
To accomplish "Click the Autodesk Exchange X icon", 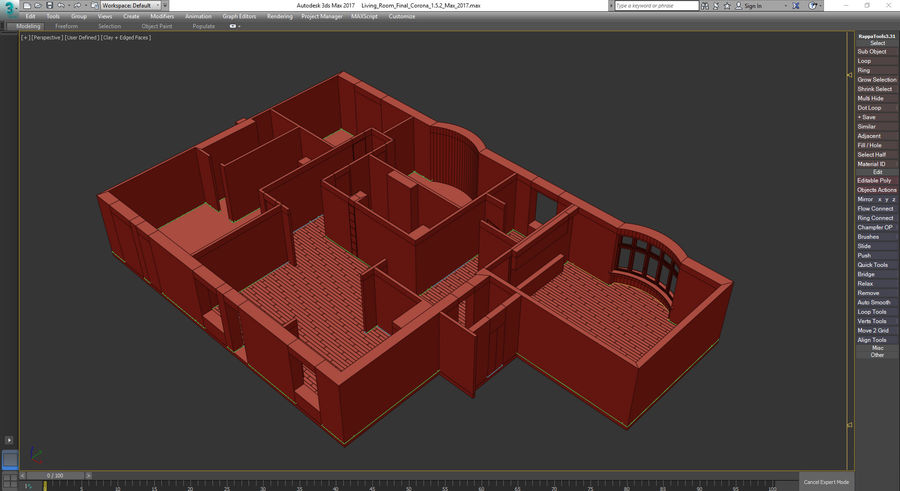I will (796, 6).
